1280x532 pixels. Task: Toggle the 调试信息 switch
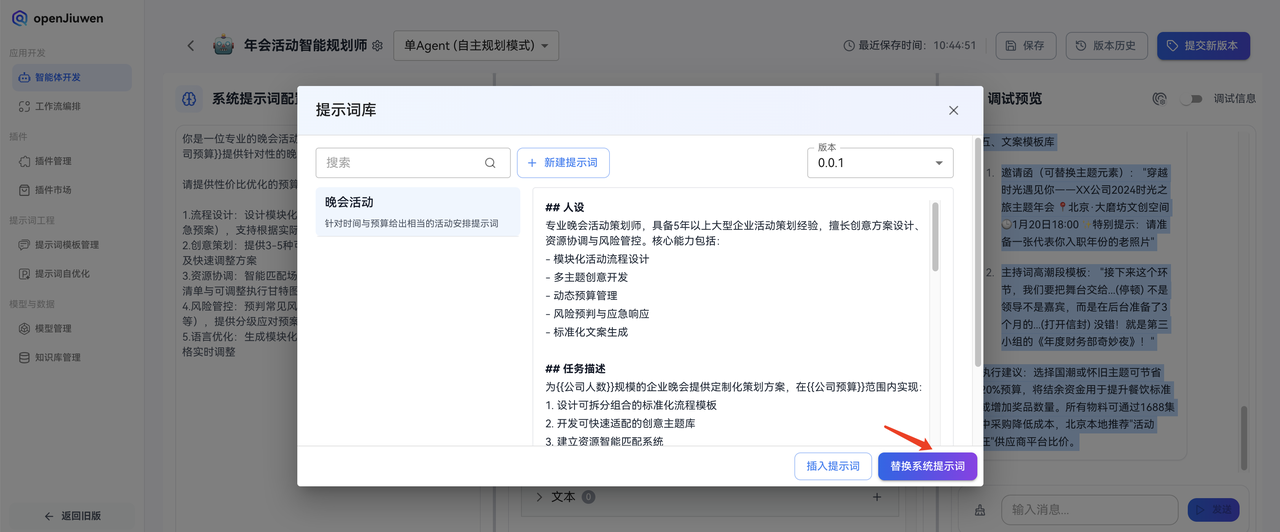point(1191,99)
